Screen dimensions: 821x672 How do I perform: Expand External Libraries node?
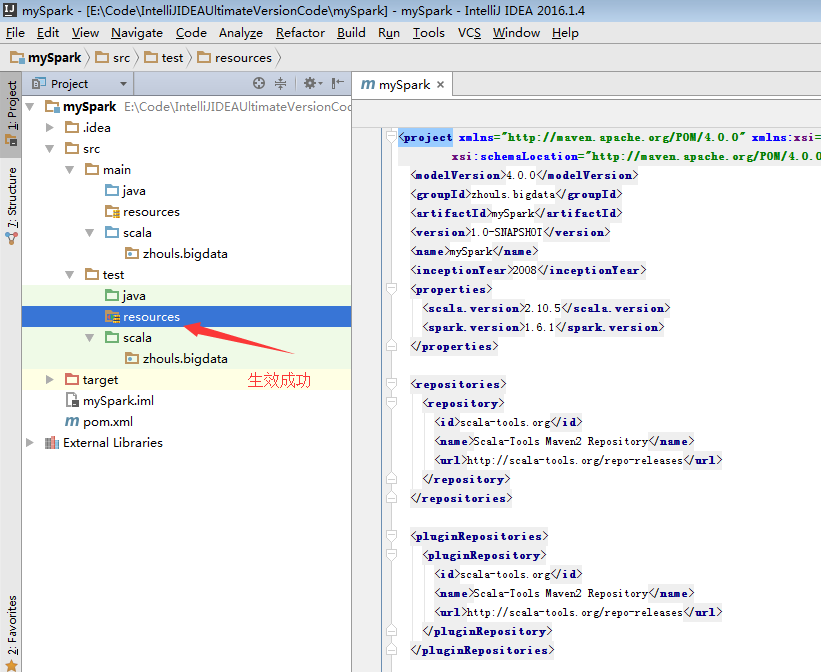(x=30, y=443)
